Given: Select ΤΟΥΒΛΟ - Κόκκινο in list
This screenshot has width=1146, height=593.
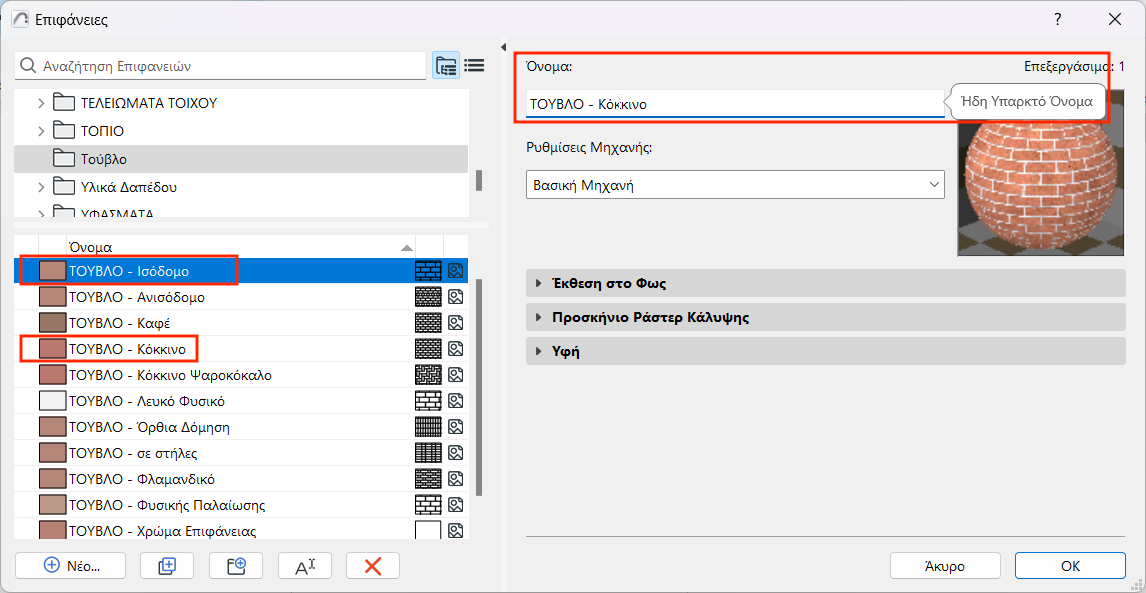Looking at the screenshot, I should coord(240,349).
